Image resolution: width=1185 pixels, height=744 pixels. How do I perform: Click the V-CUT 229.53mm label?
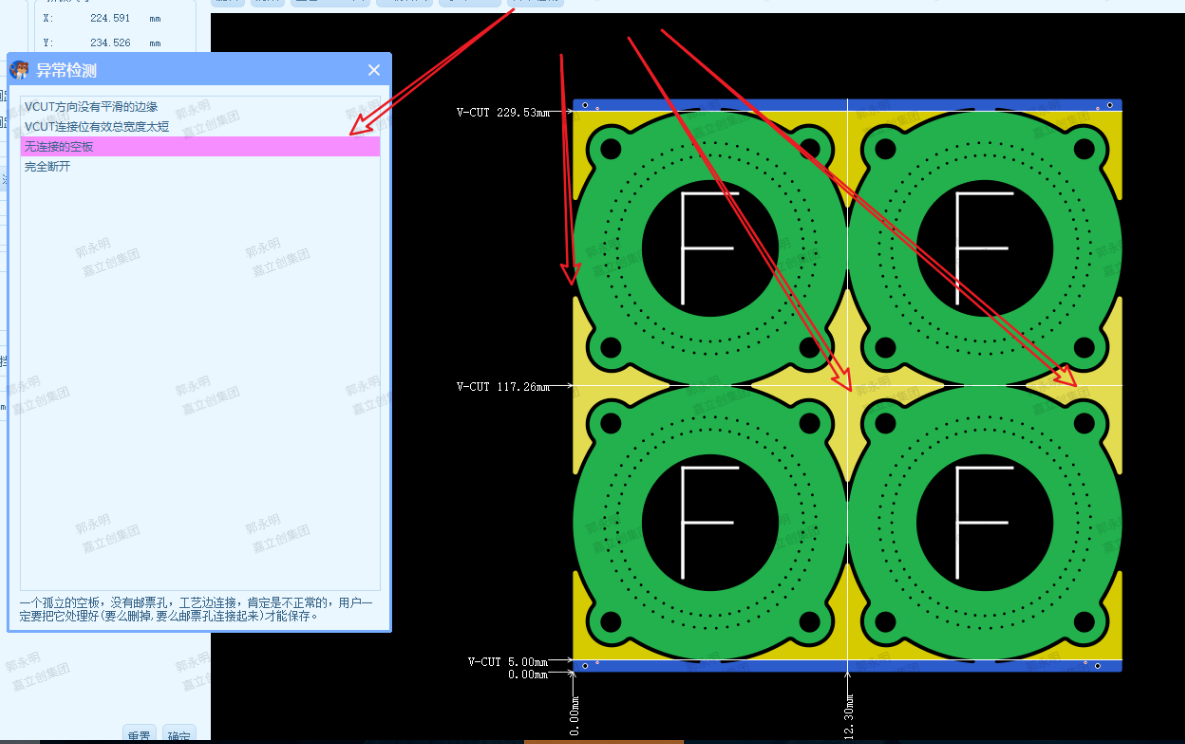click(503, 113)
